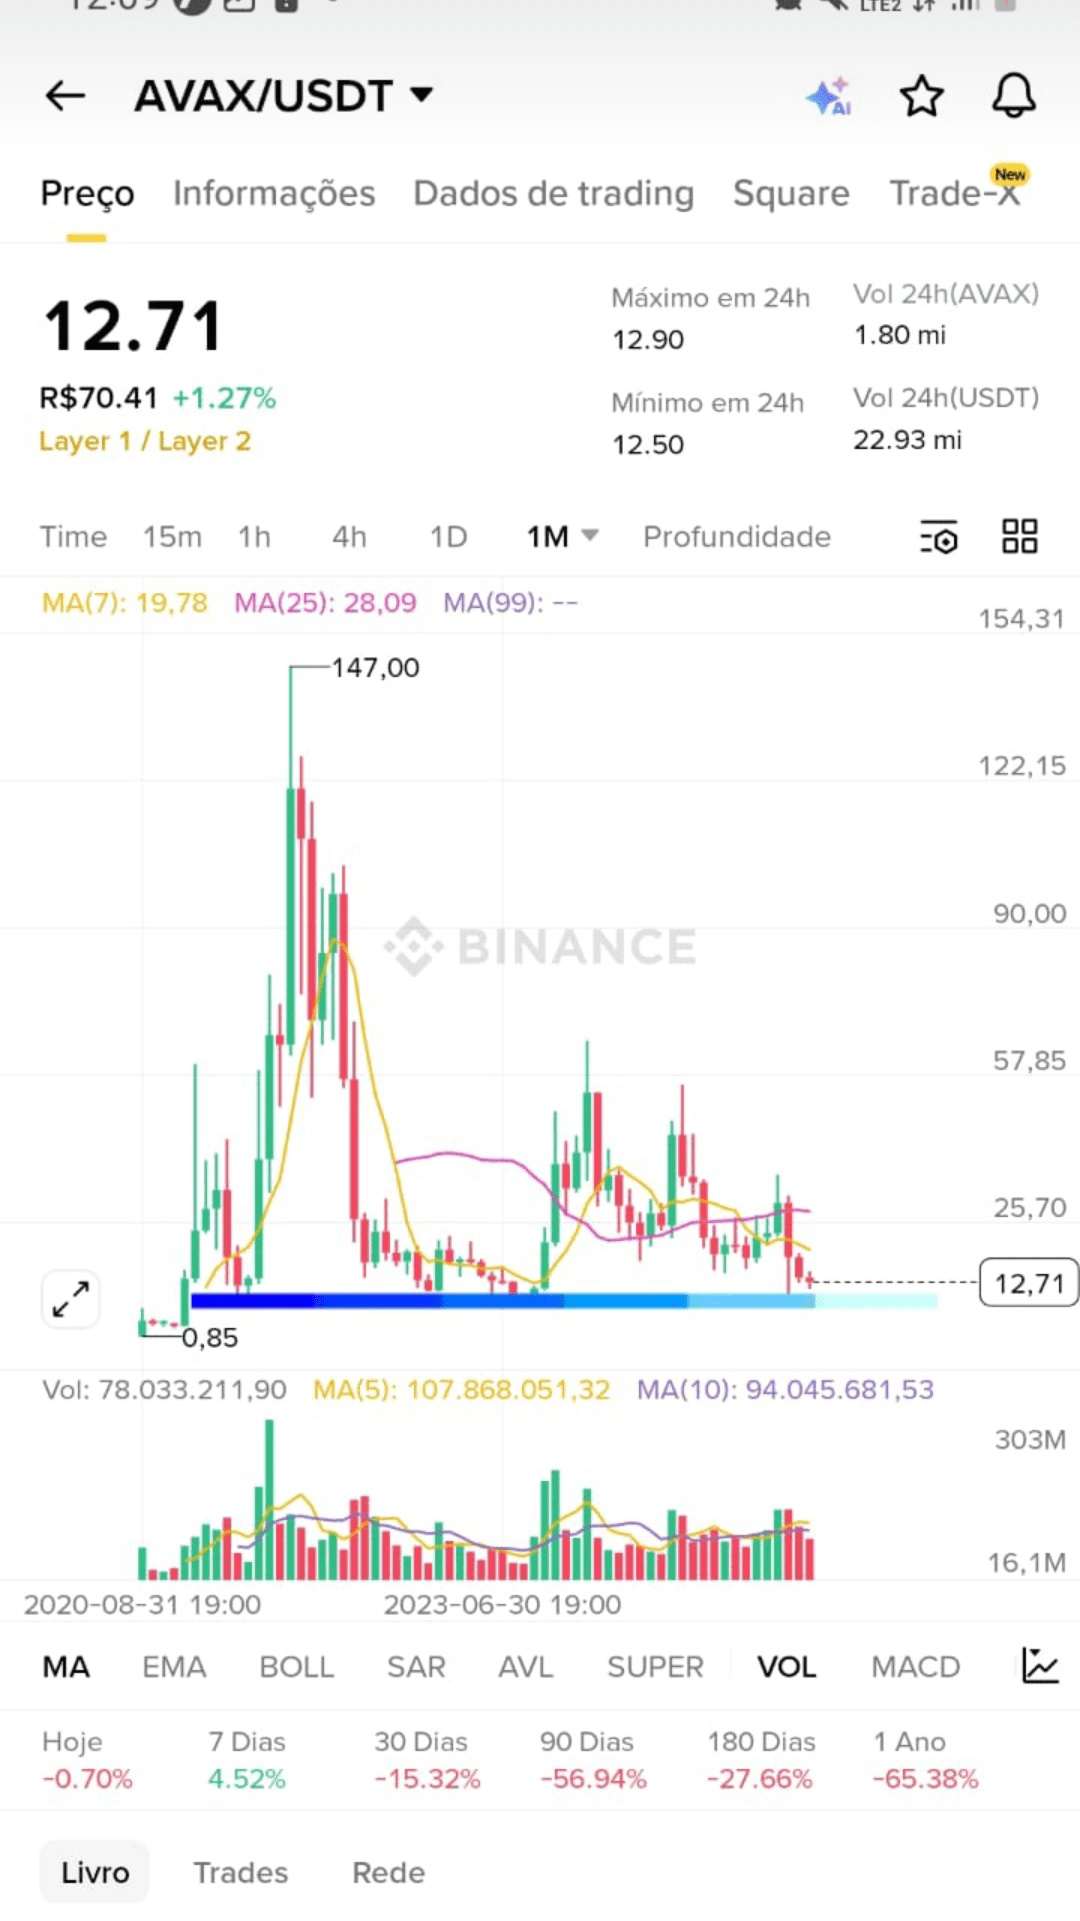The image size is (1080, 1921).
Task: Go back with the left arrow
Action: [66, 96]
